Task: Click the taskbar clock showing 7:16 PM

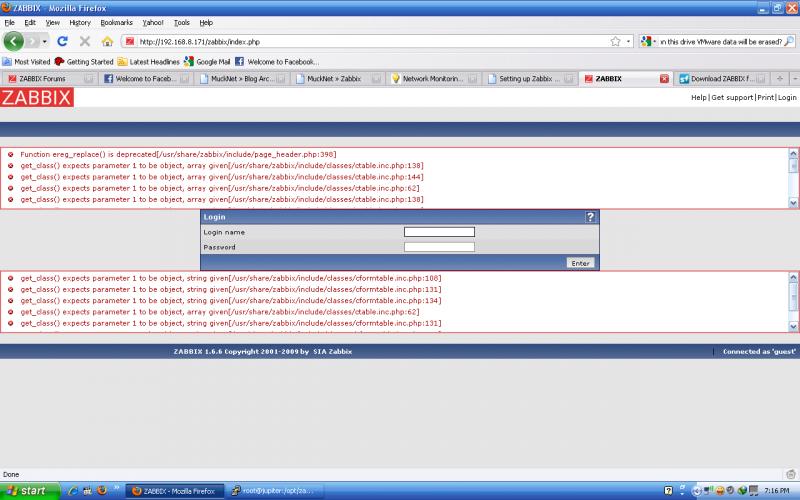Action: coord(777,491)
